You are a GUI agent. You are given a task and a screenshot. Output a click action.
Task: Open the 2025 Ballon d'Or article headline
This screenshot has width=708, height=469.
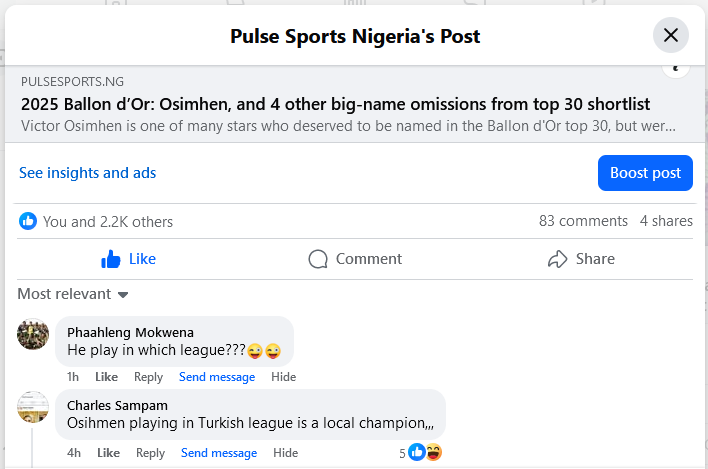click(x=336, y=104)
